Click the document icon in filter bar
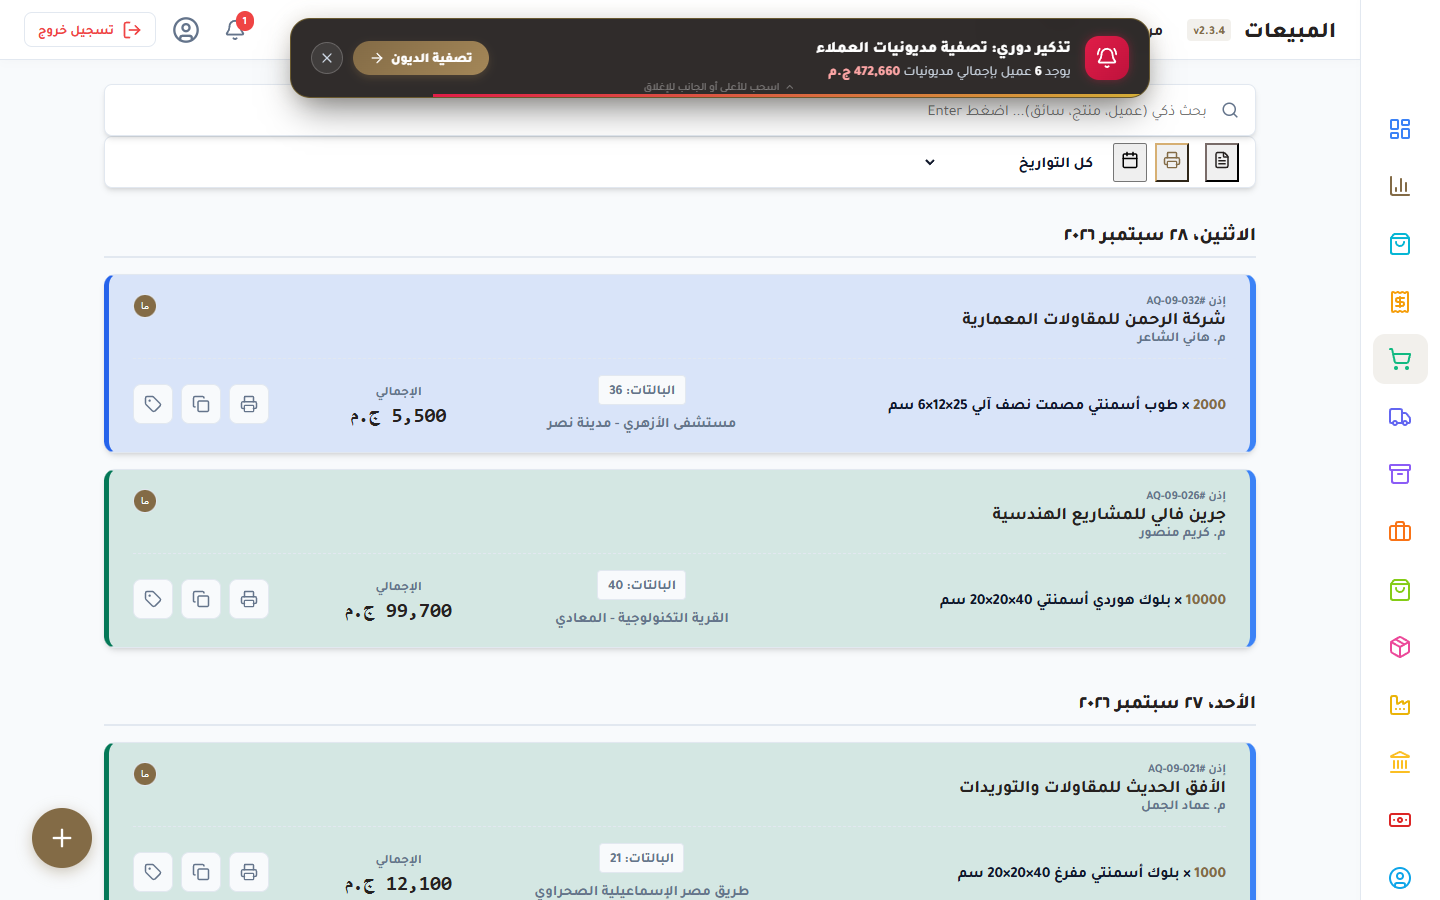This screenshot has width=1440, height=900. (1222, 162)
